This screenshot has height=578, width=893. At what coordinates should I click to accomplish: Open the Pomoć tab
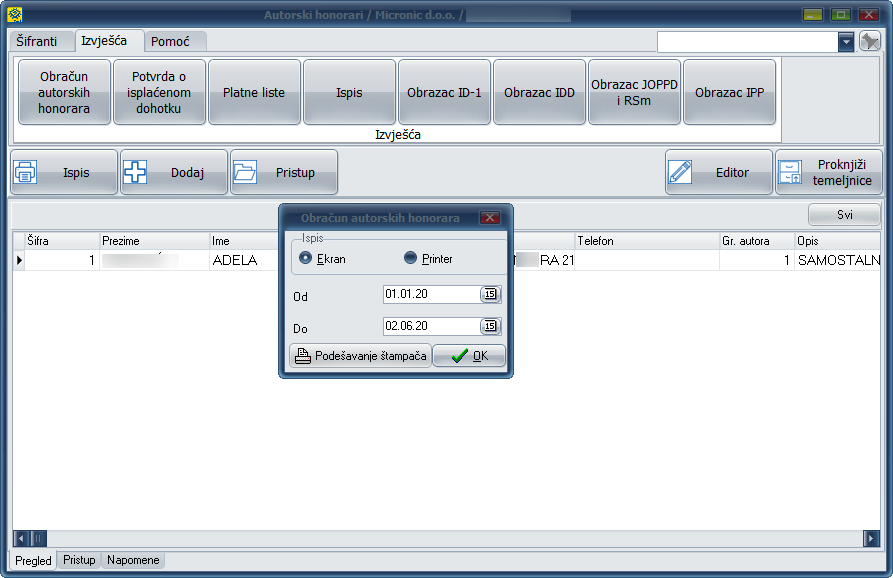pyautogui.click(x=170, y=42)
